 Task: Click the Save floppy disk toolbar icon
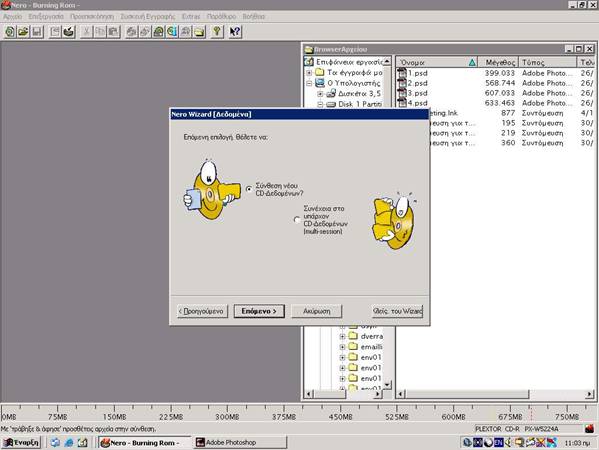click(37, 32)
